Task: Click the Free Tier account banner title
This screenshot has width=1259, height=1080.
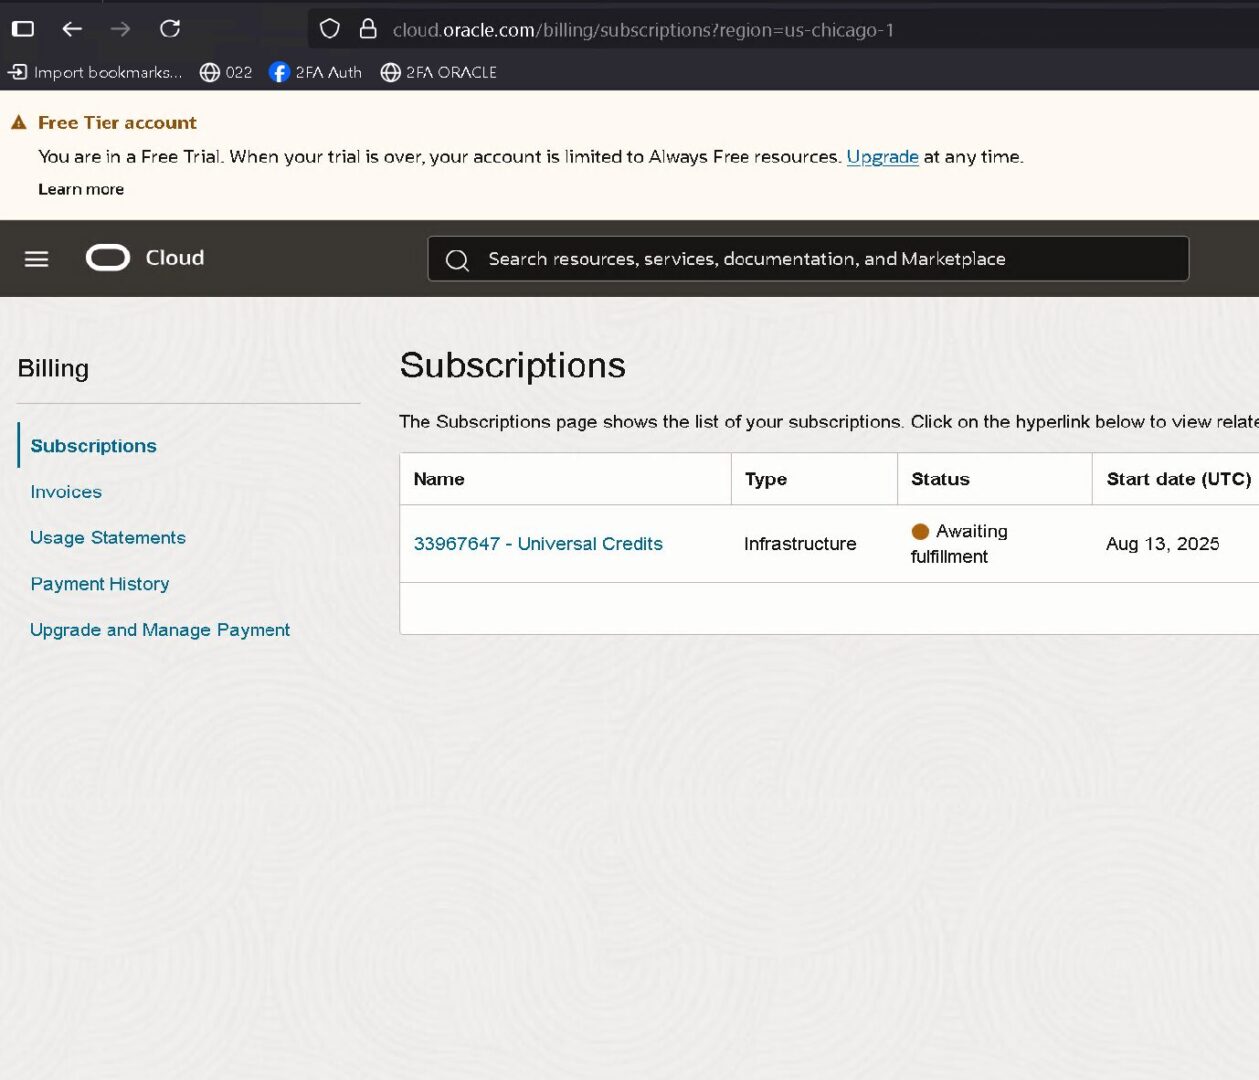Action: pyautogui.click(x=117, y=122)
